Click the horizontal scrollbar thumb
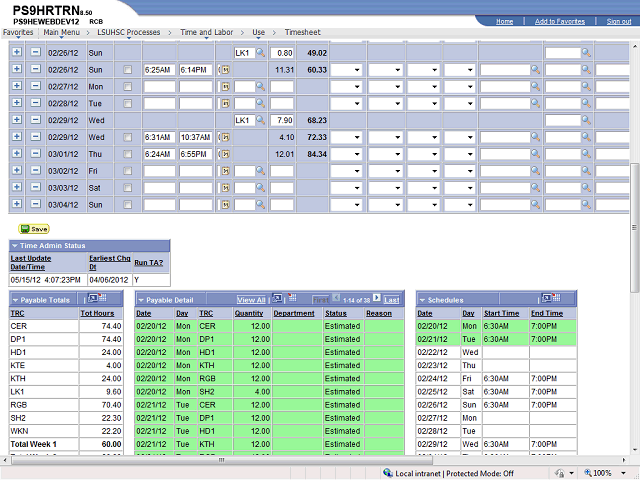 [x=222, y=460]
